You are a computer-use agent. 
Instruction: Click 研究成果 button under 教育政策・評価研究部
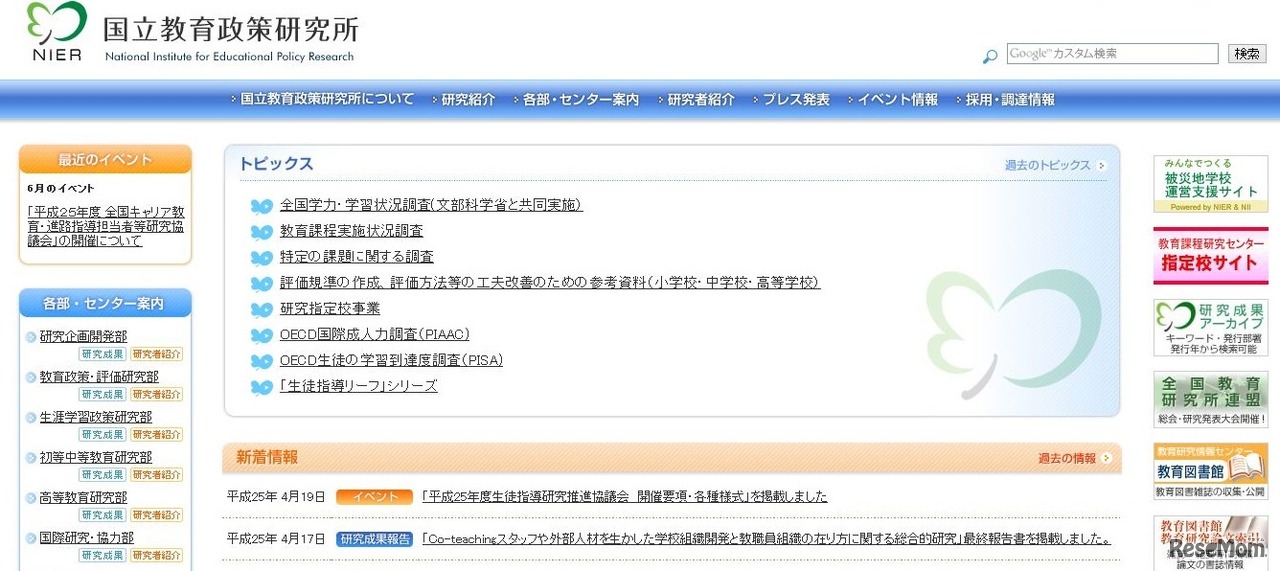[103, 394]
